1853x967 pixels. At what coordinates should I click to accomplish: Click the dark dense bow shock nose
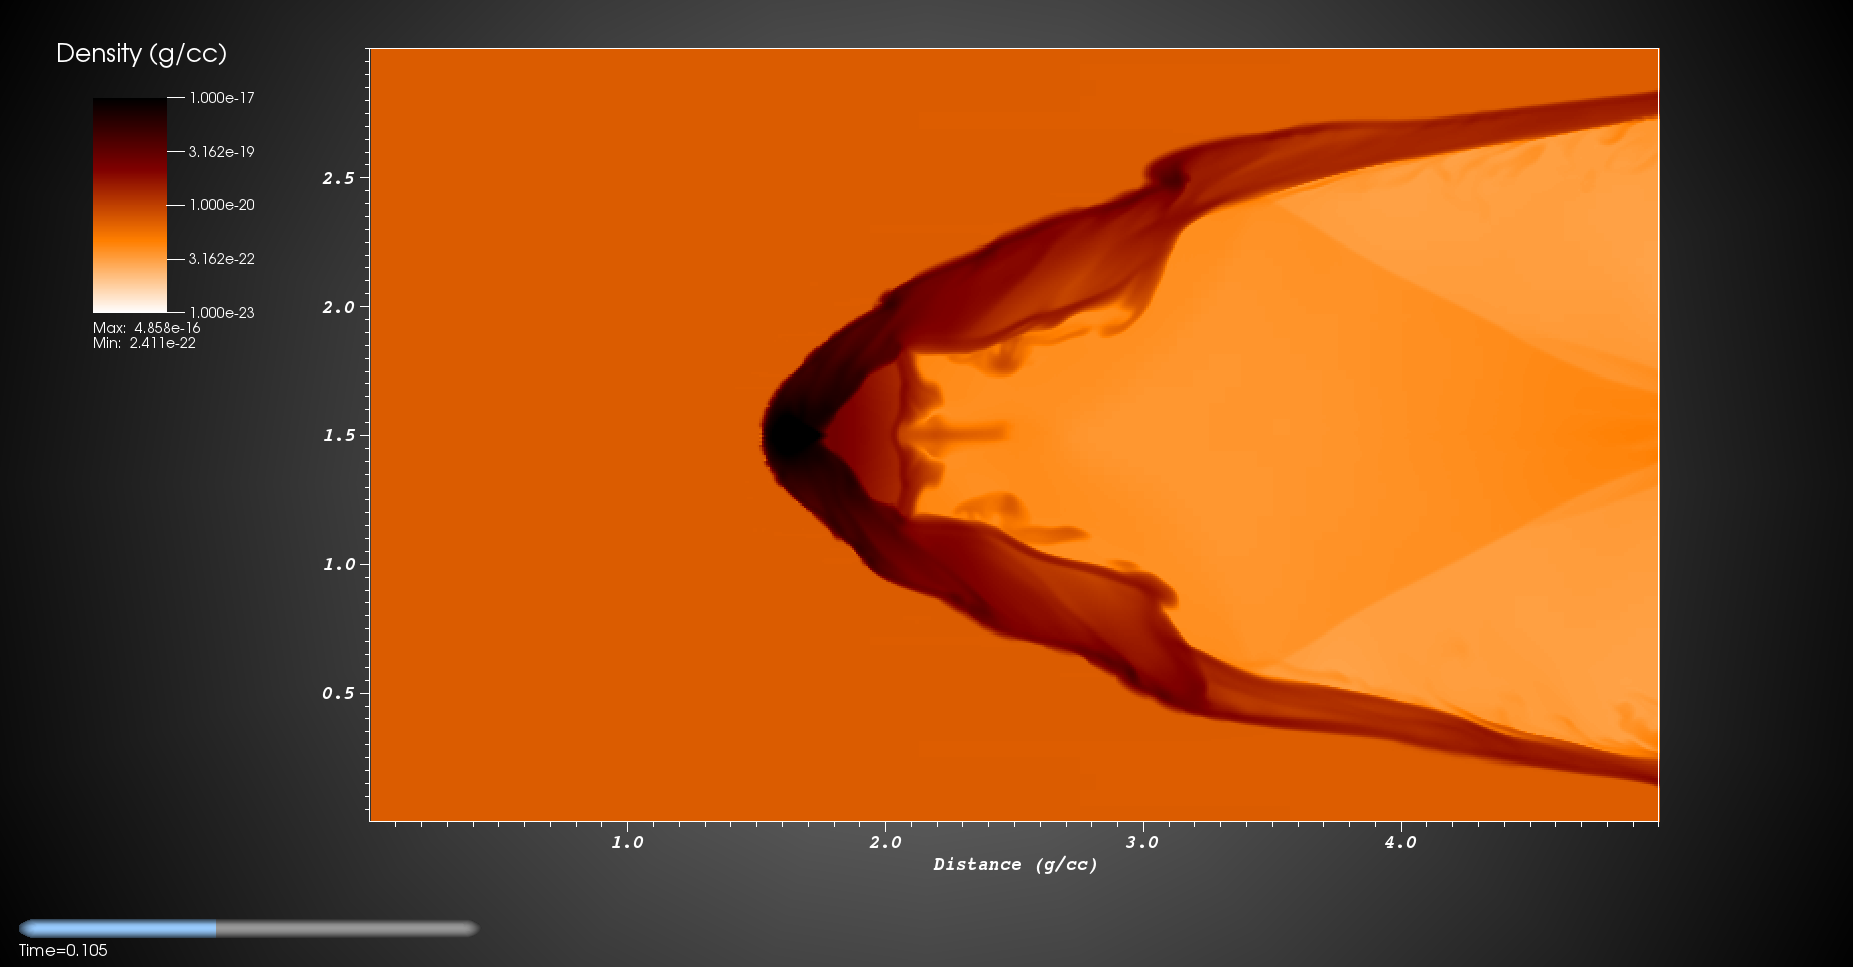pyautogui.click(x=791, y=436)
